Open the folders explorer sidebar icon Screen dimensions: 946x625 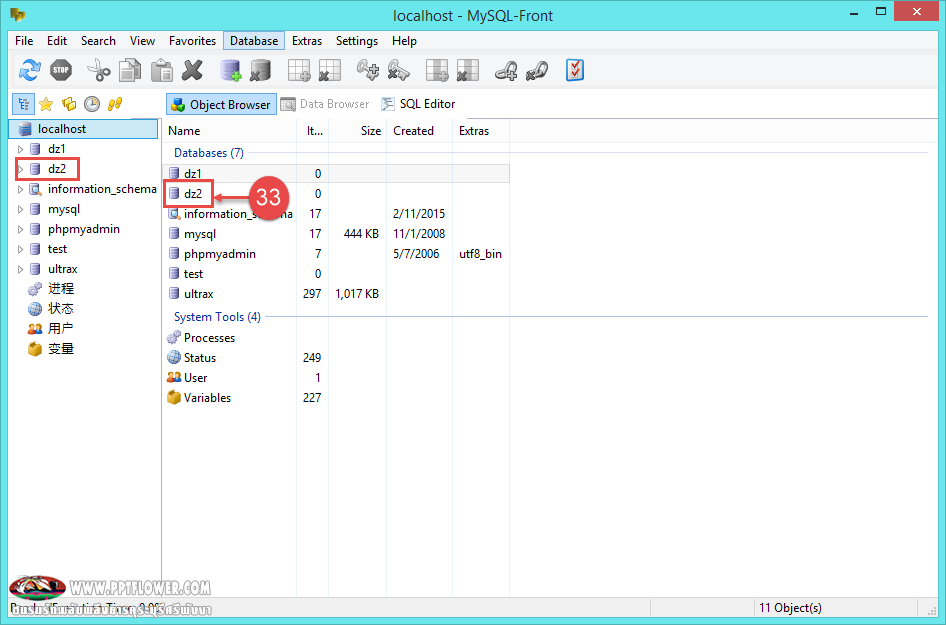pyautogui.click(x=69, y=104)
